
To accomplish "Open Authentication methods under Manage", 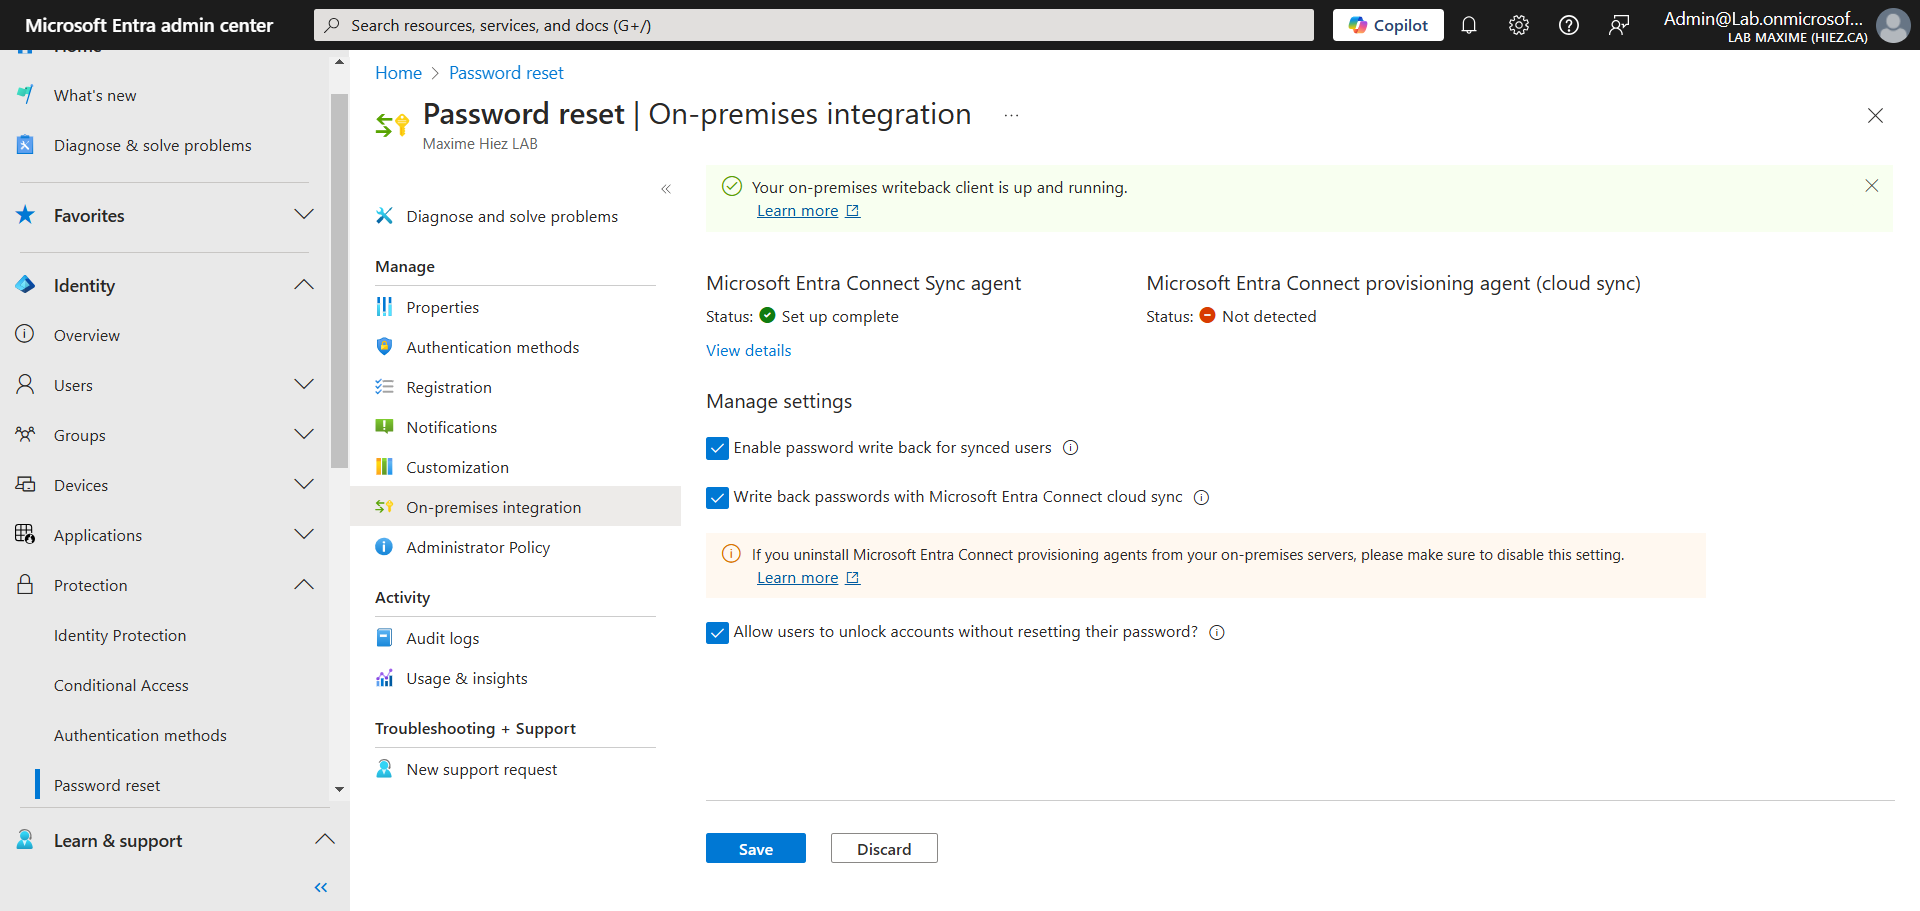I will point(492,347).
